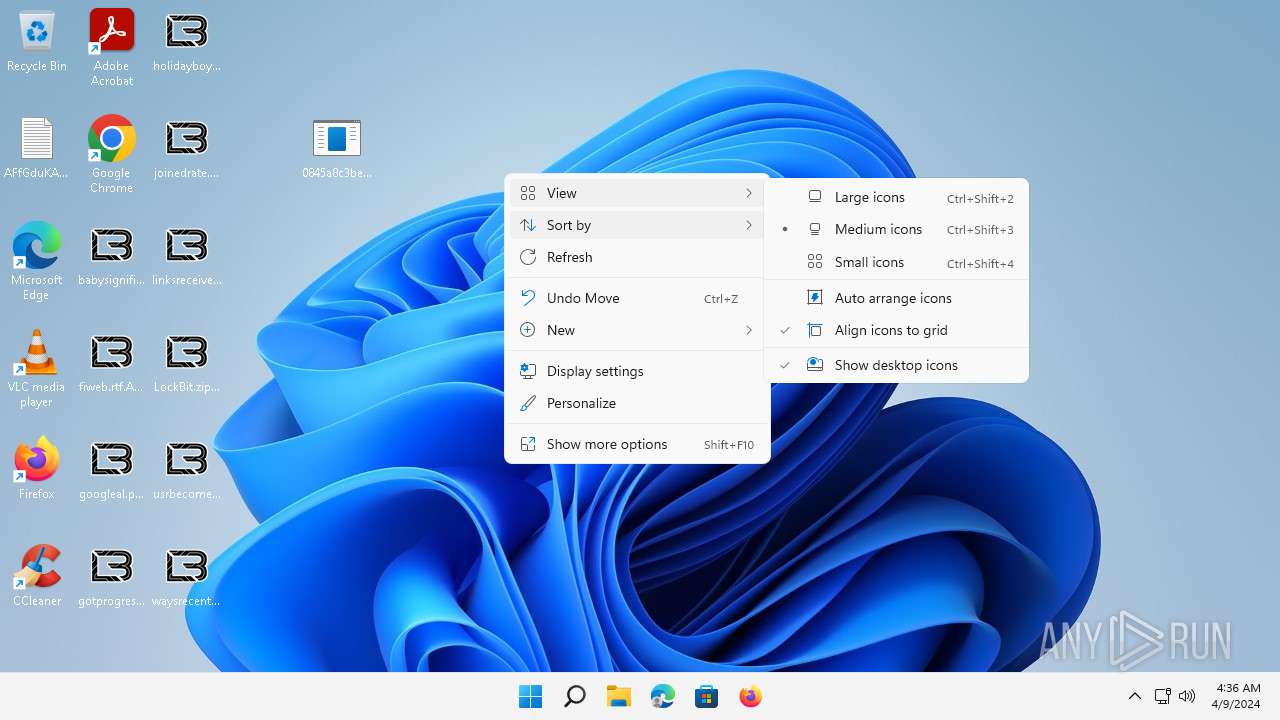Open the Recycle Bin desktop icon
Screen dimensions: 1280x720
click(x=37, y=42)
